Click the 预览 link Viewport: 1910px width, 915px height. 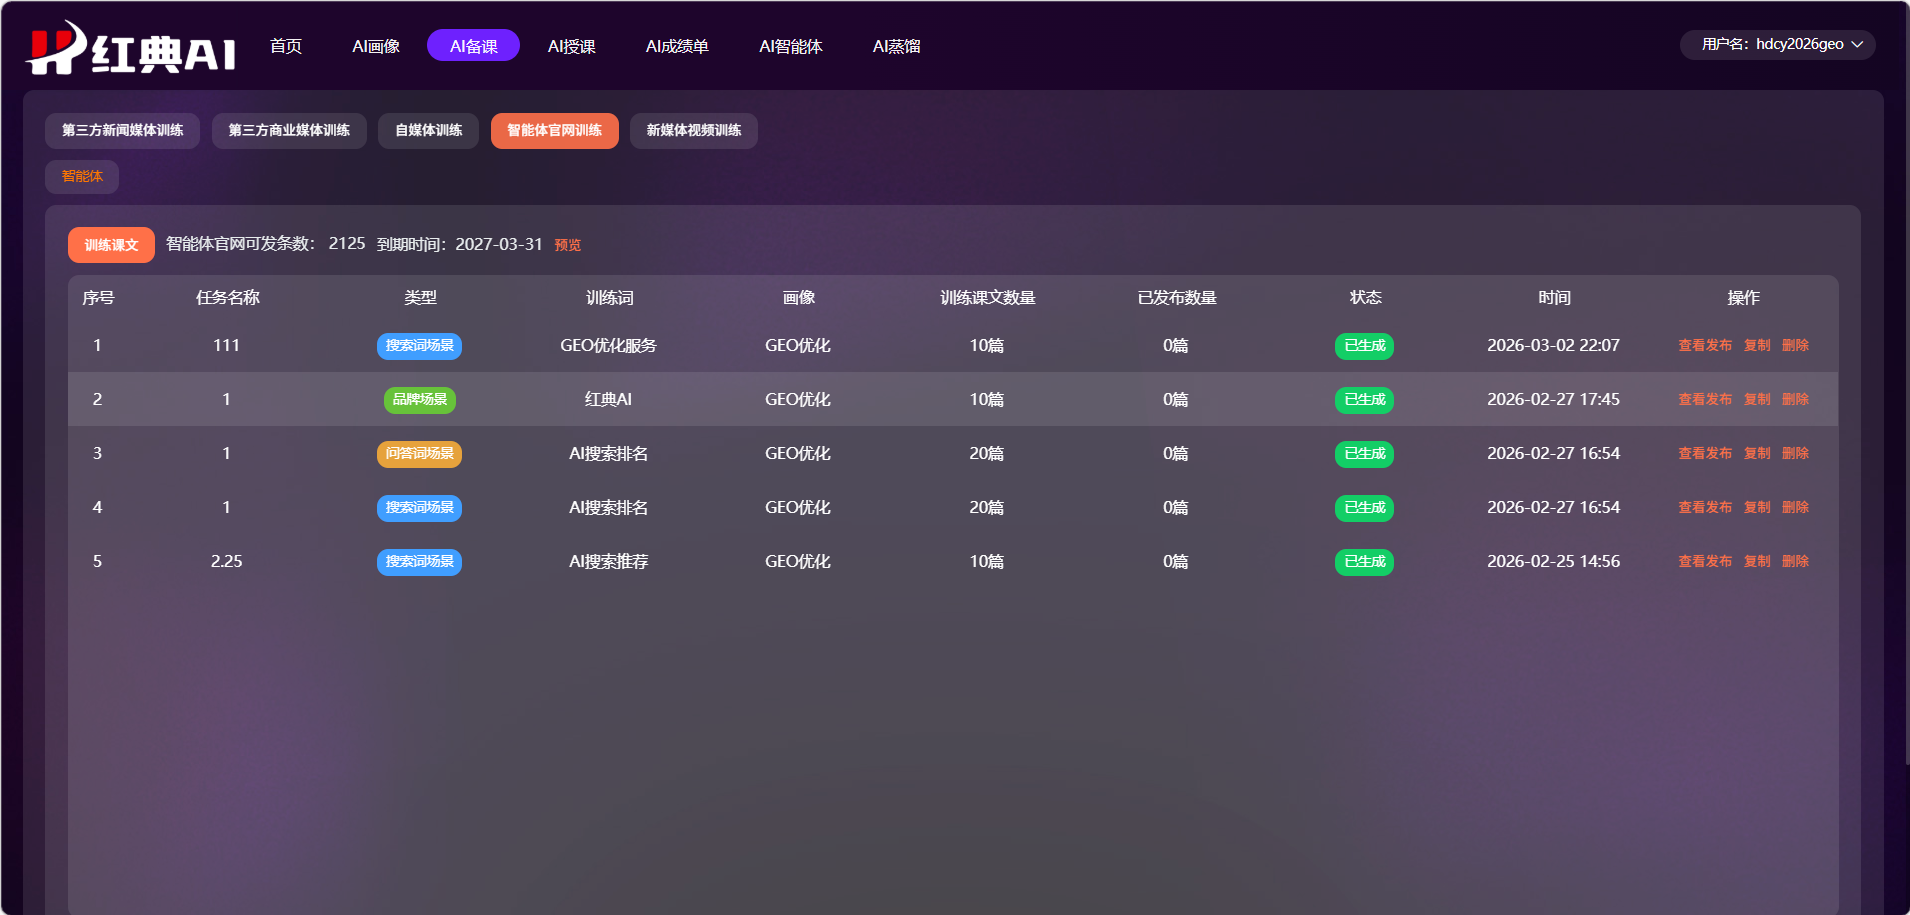[568, 245]
